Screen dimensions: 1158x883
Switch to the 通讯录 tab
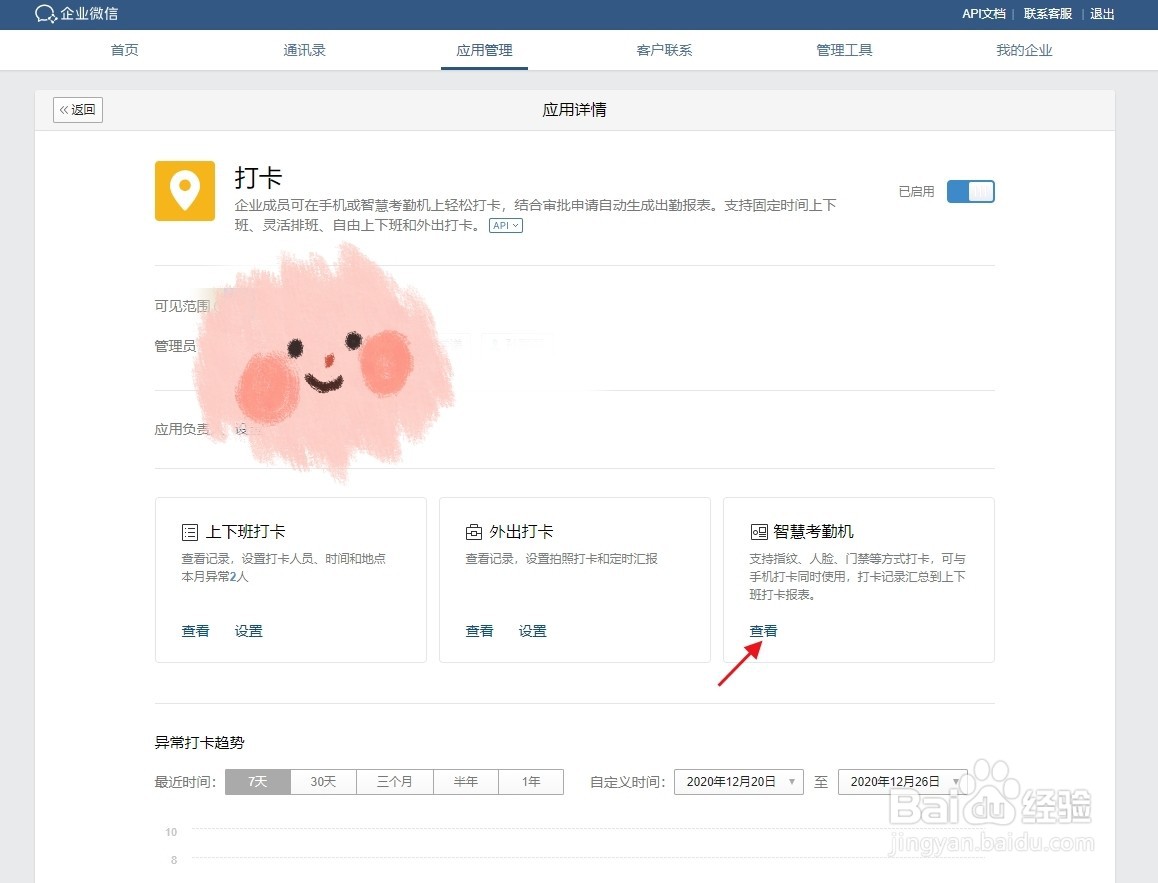click(x=304, y=49)
